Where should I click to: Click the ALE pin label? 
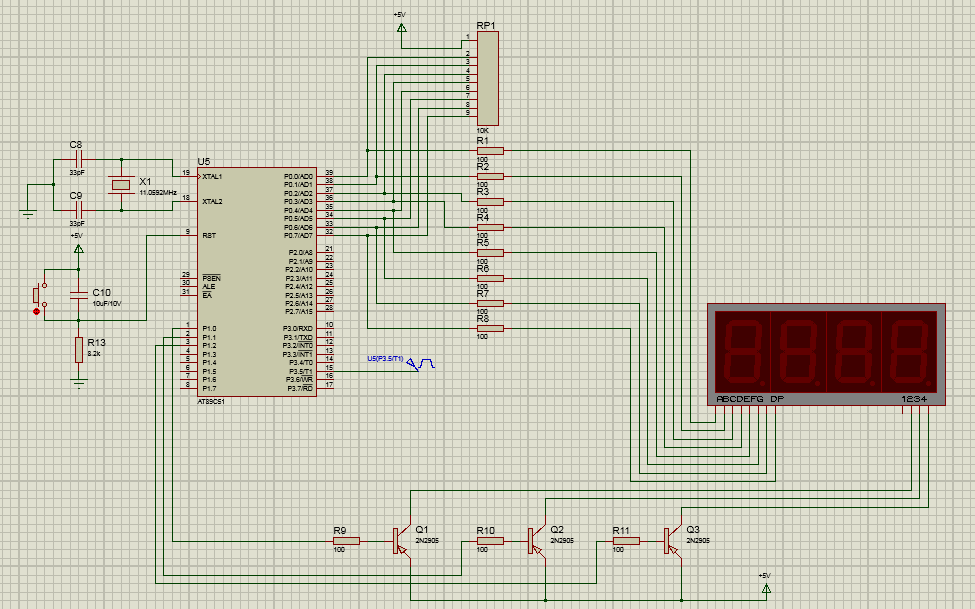click(208, 287)
